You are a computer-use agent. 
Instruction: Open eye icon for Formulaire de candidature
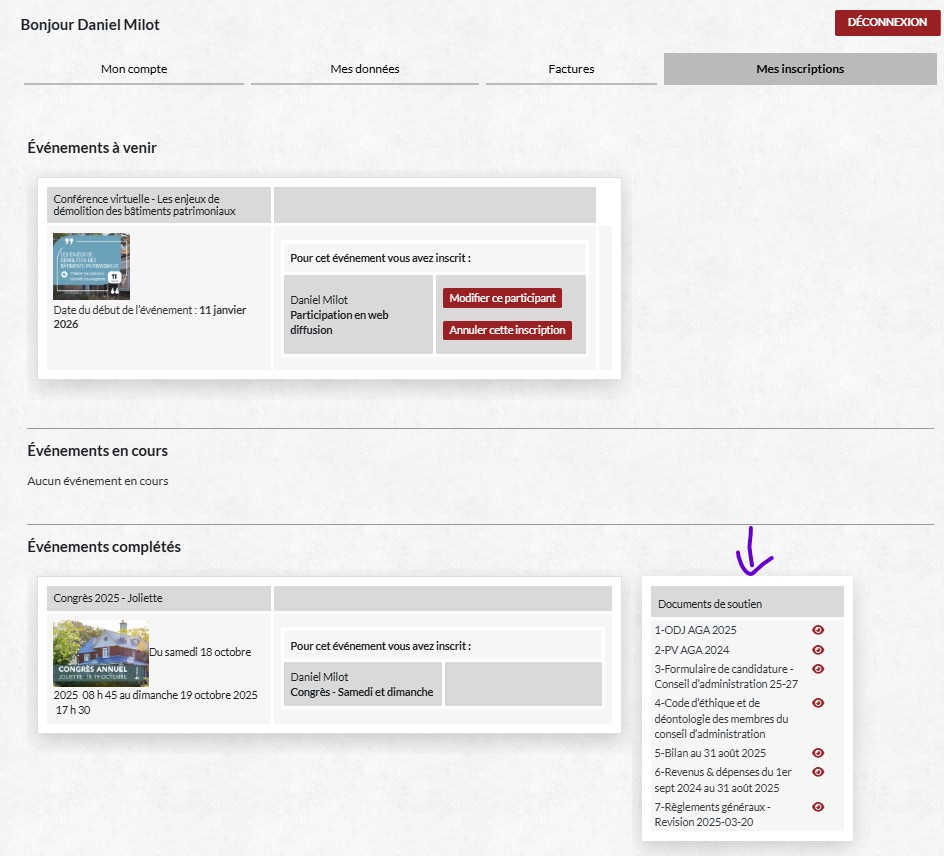tap(818, 669)
